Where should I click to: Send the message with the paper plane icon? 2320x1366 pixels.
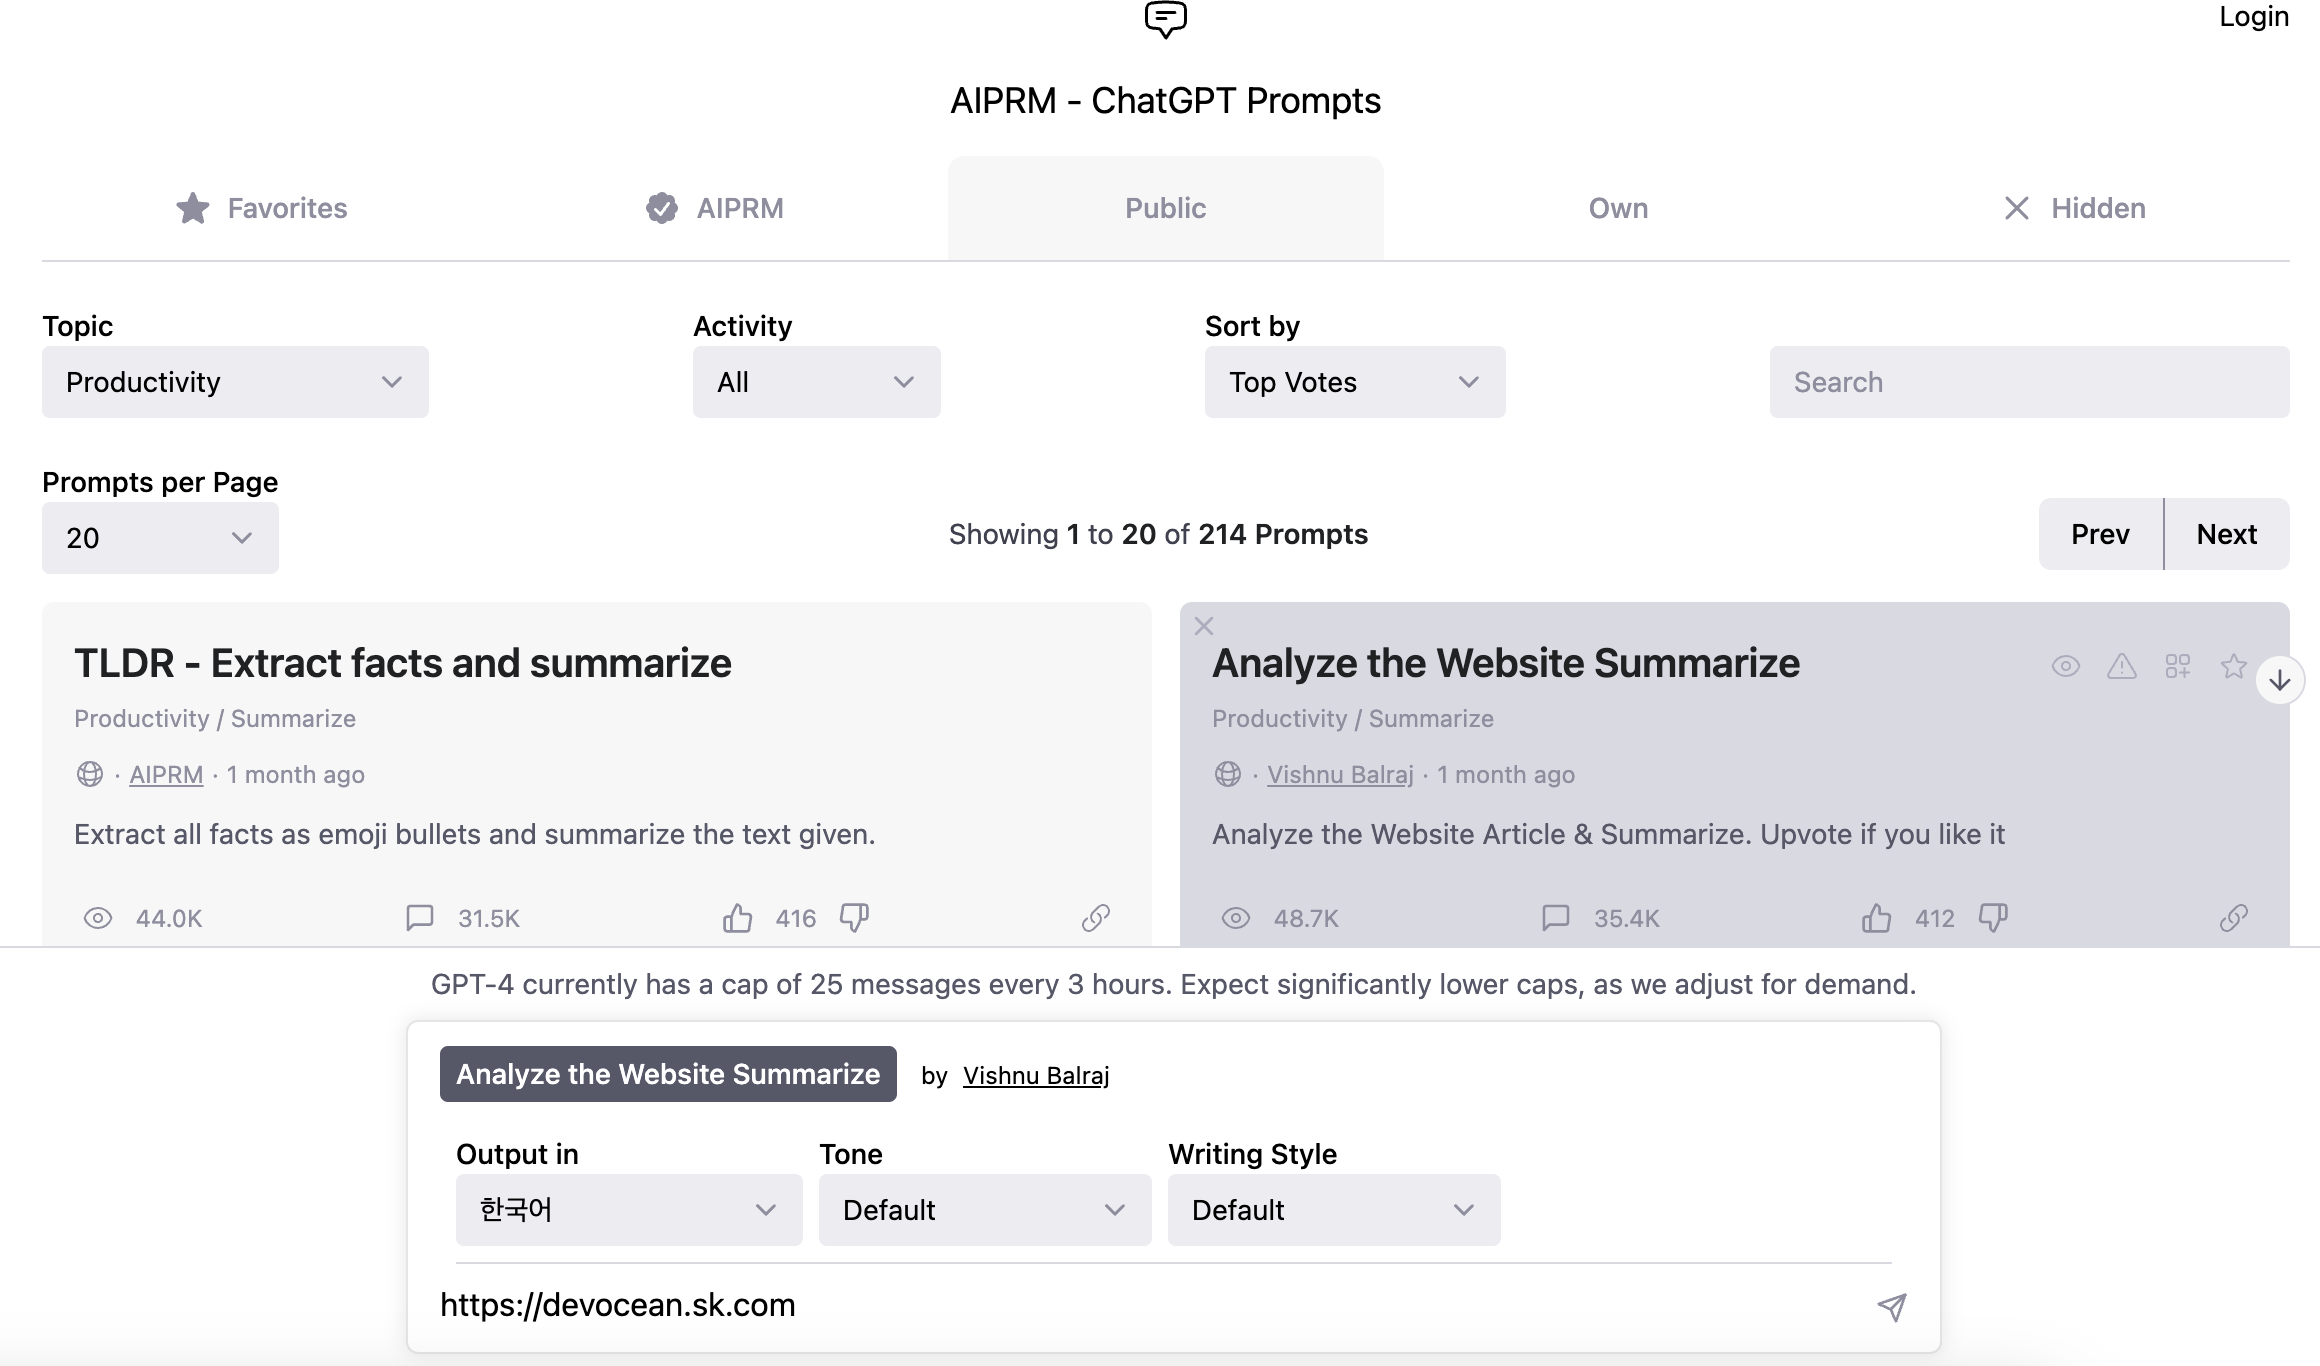tap(1892, 1307)
